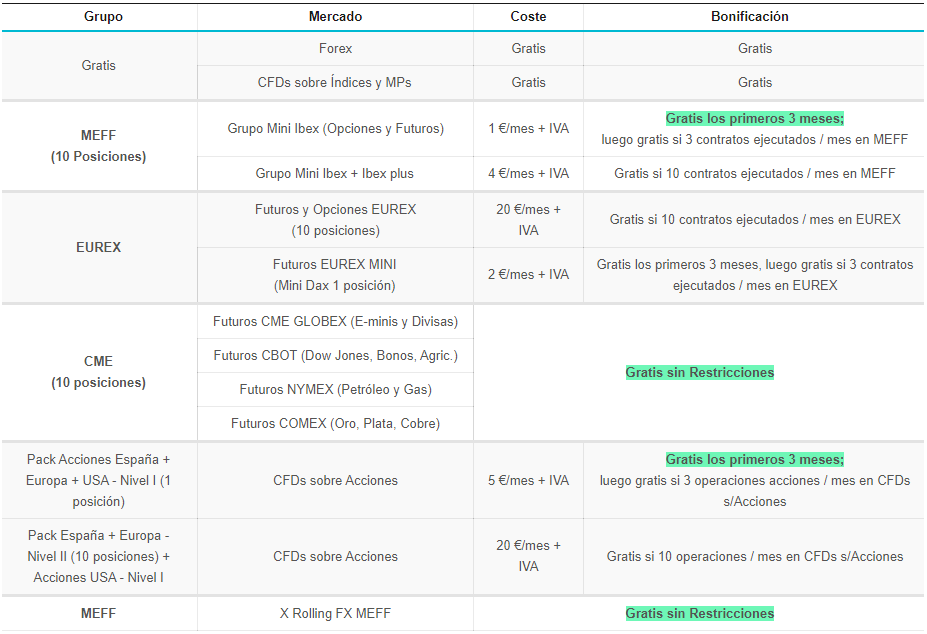This screenshot has height=634, width=927.
Task: Click CFDs sobre Índices y MPs
Action: (335, 82)
